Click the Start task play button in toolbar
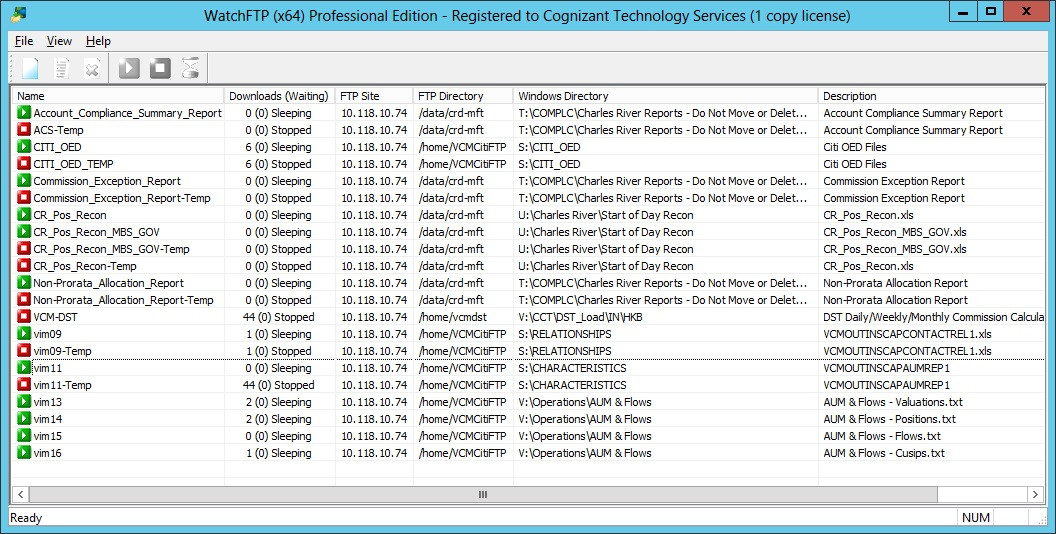 (129, 68)
